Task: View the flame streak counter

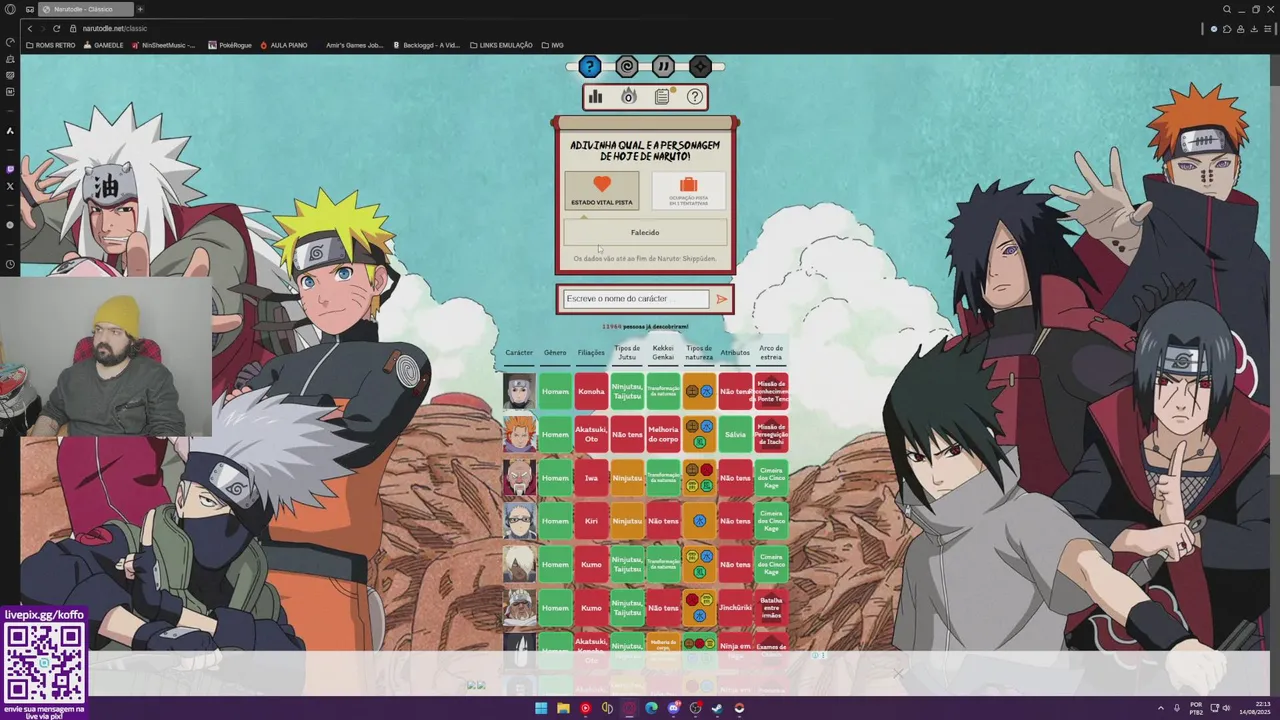Action: (629, 97)
